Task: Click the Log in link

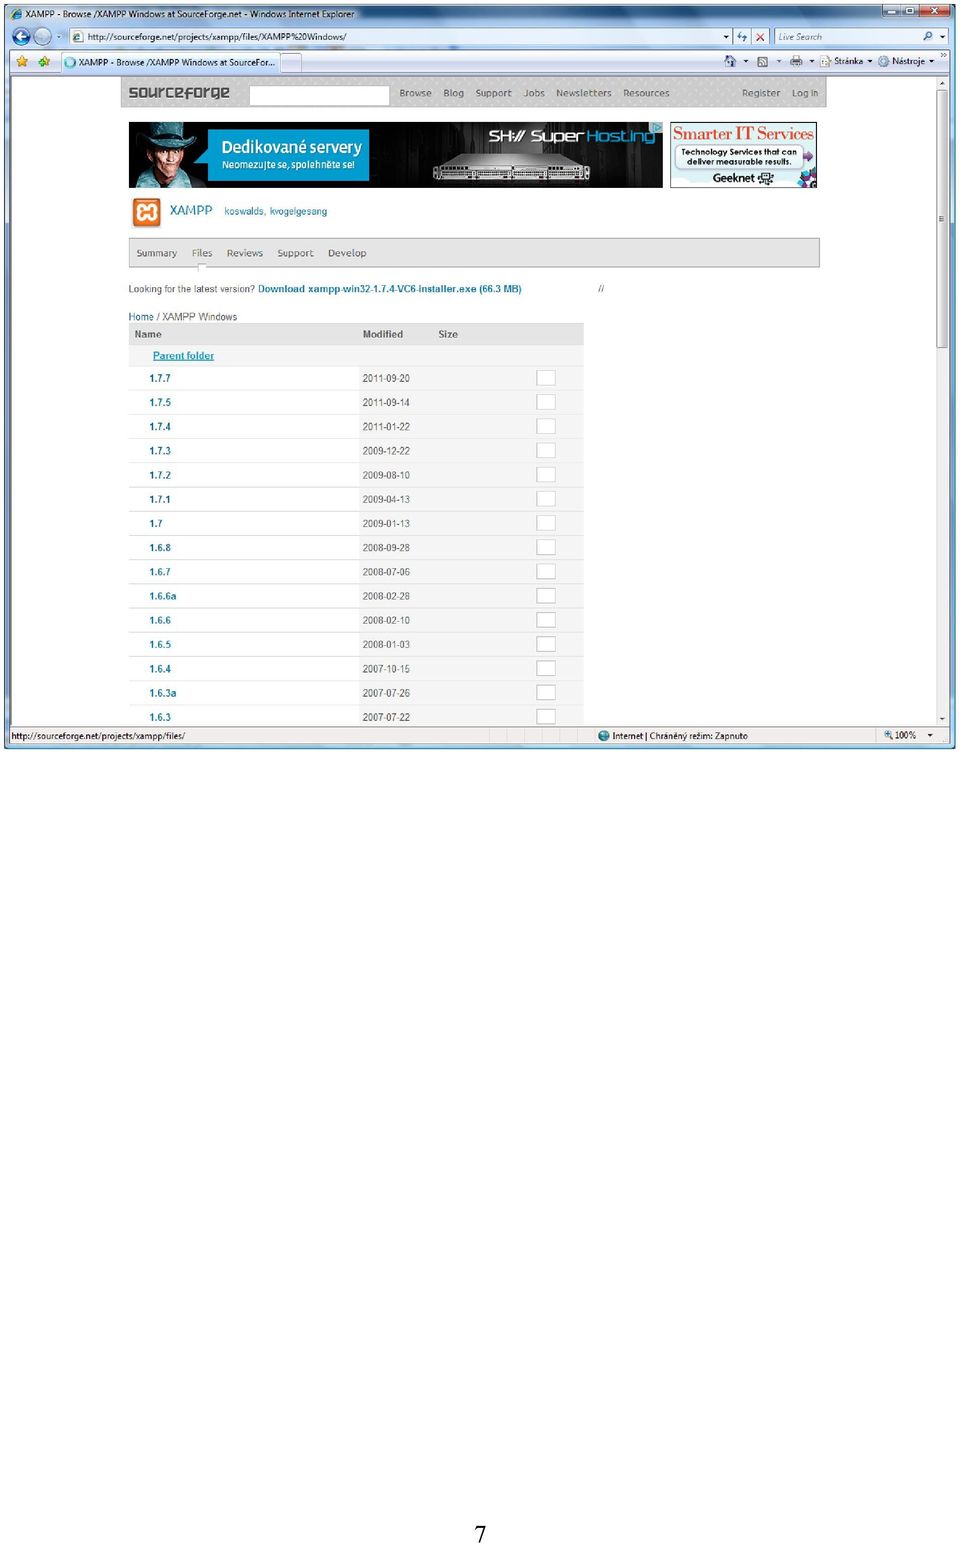Action: pos(805,93)
